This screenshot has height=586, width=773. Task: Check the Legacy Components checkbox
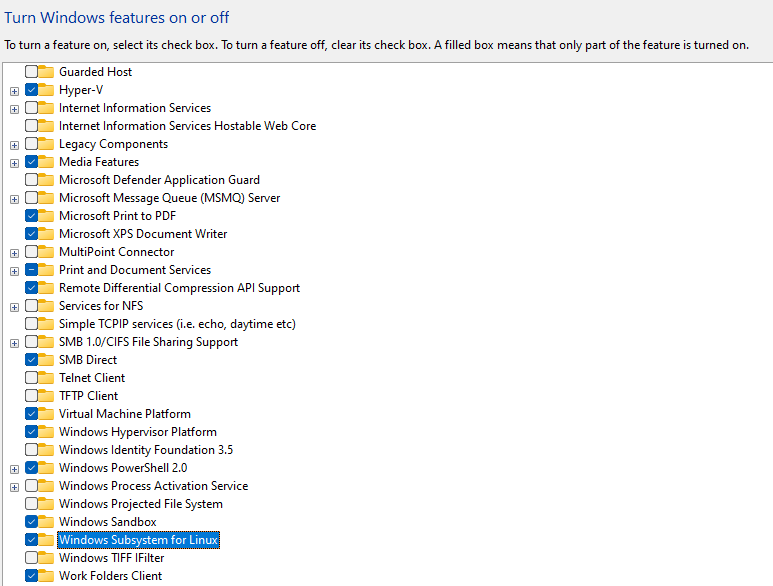(32, 143)
